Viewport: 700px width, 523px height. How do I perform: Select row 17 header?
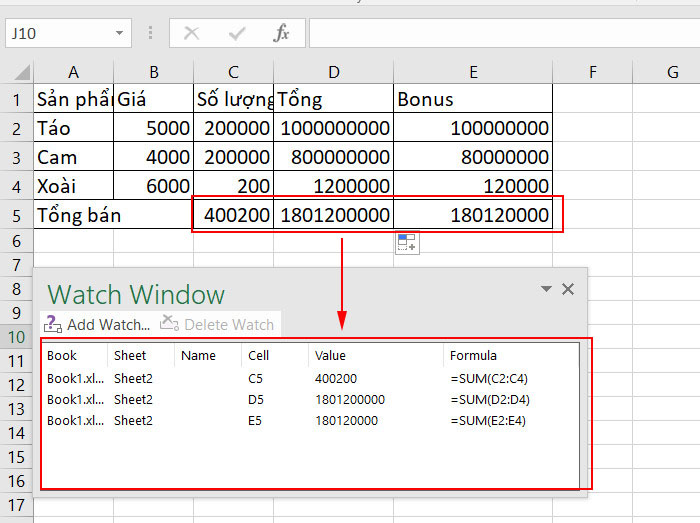point(17,505)
